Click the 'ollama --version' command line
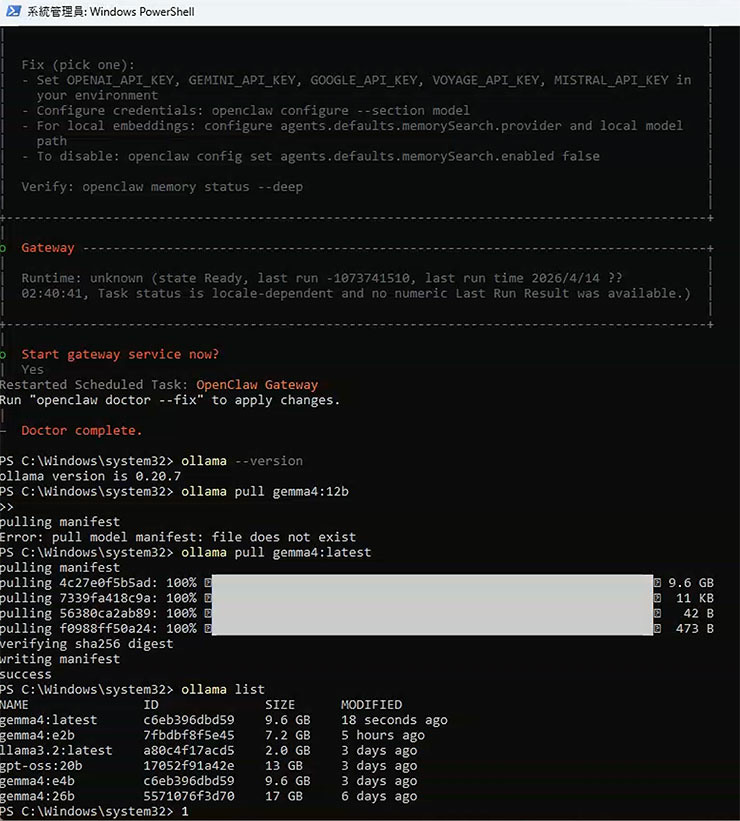740x821 pixels. [x=151, y=461]
